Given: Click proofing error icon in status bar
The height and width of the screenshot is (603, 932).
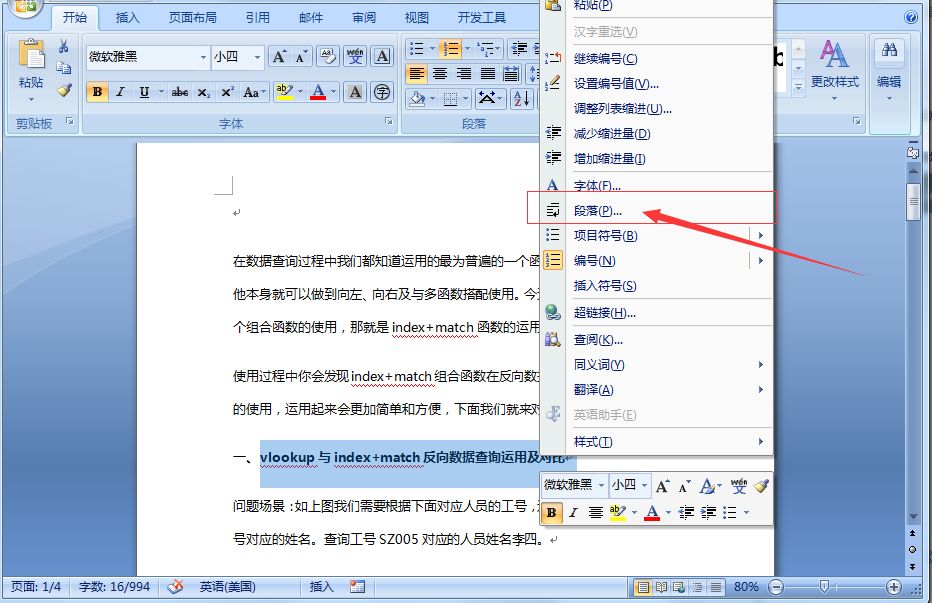Looking at the screenshot, I should (x=175, y=587).
